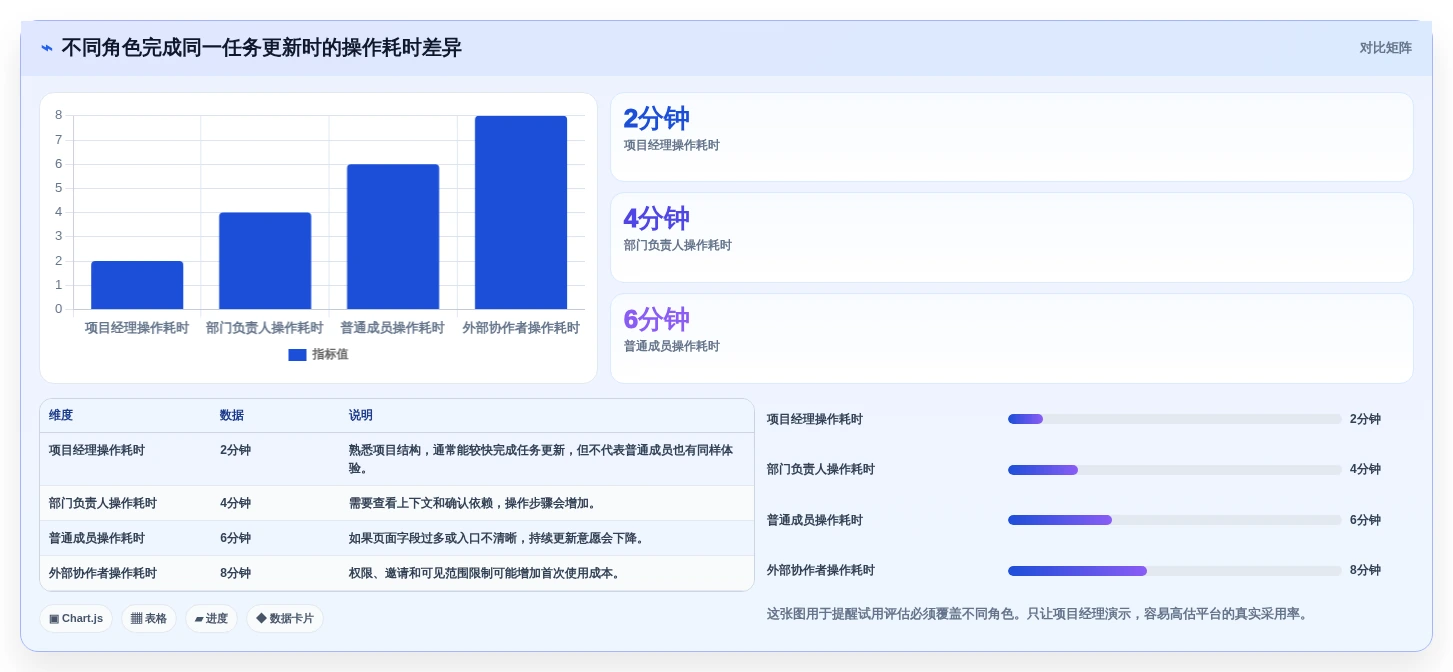1453x672 pixels.
Task: Click the 普通成员操作耗时 progress bar
Action: [x=1175, y=520]
